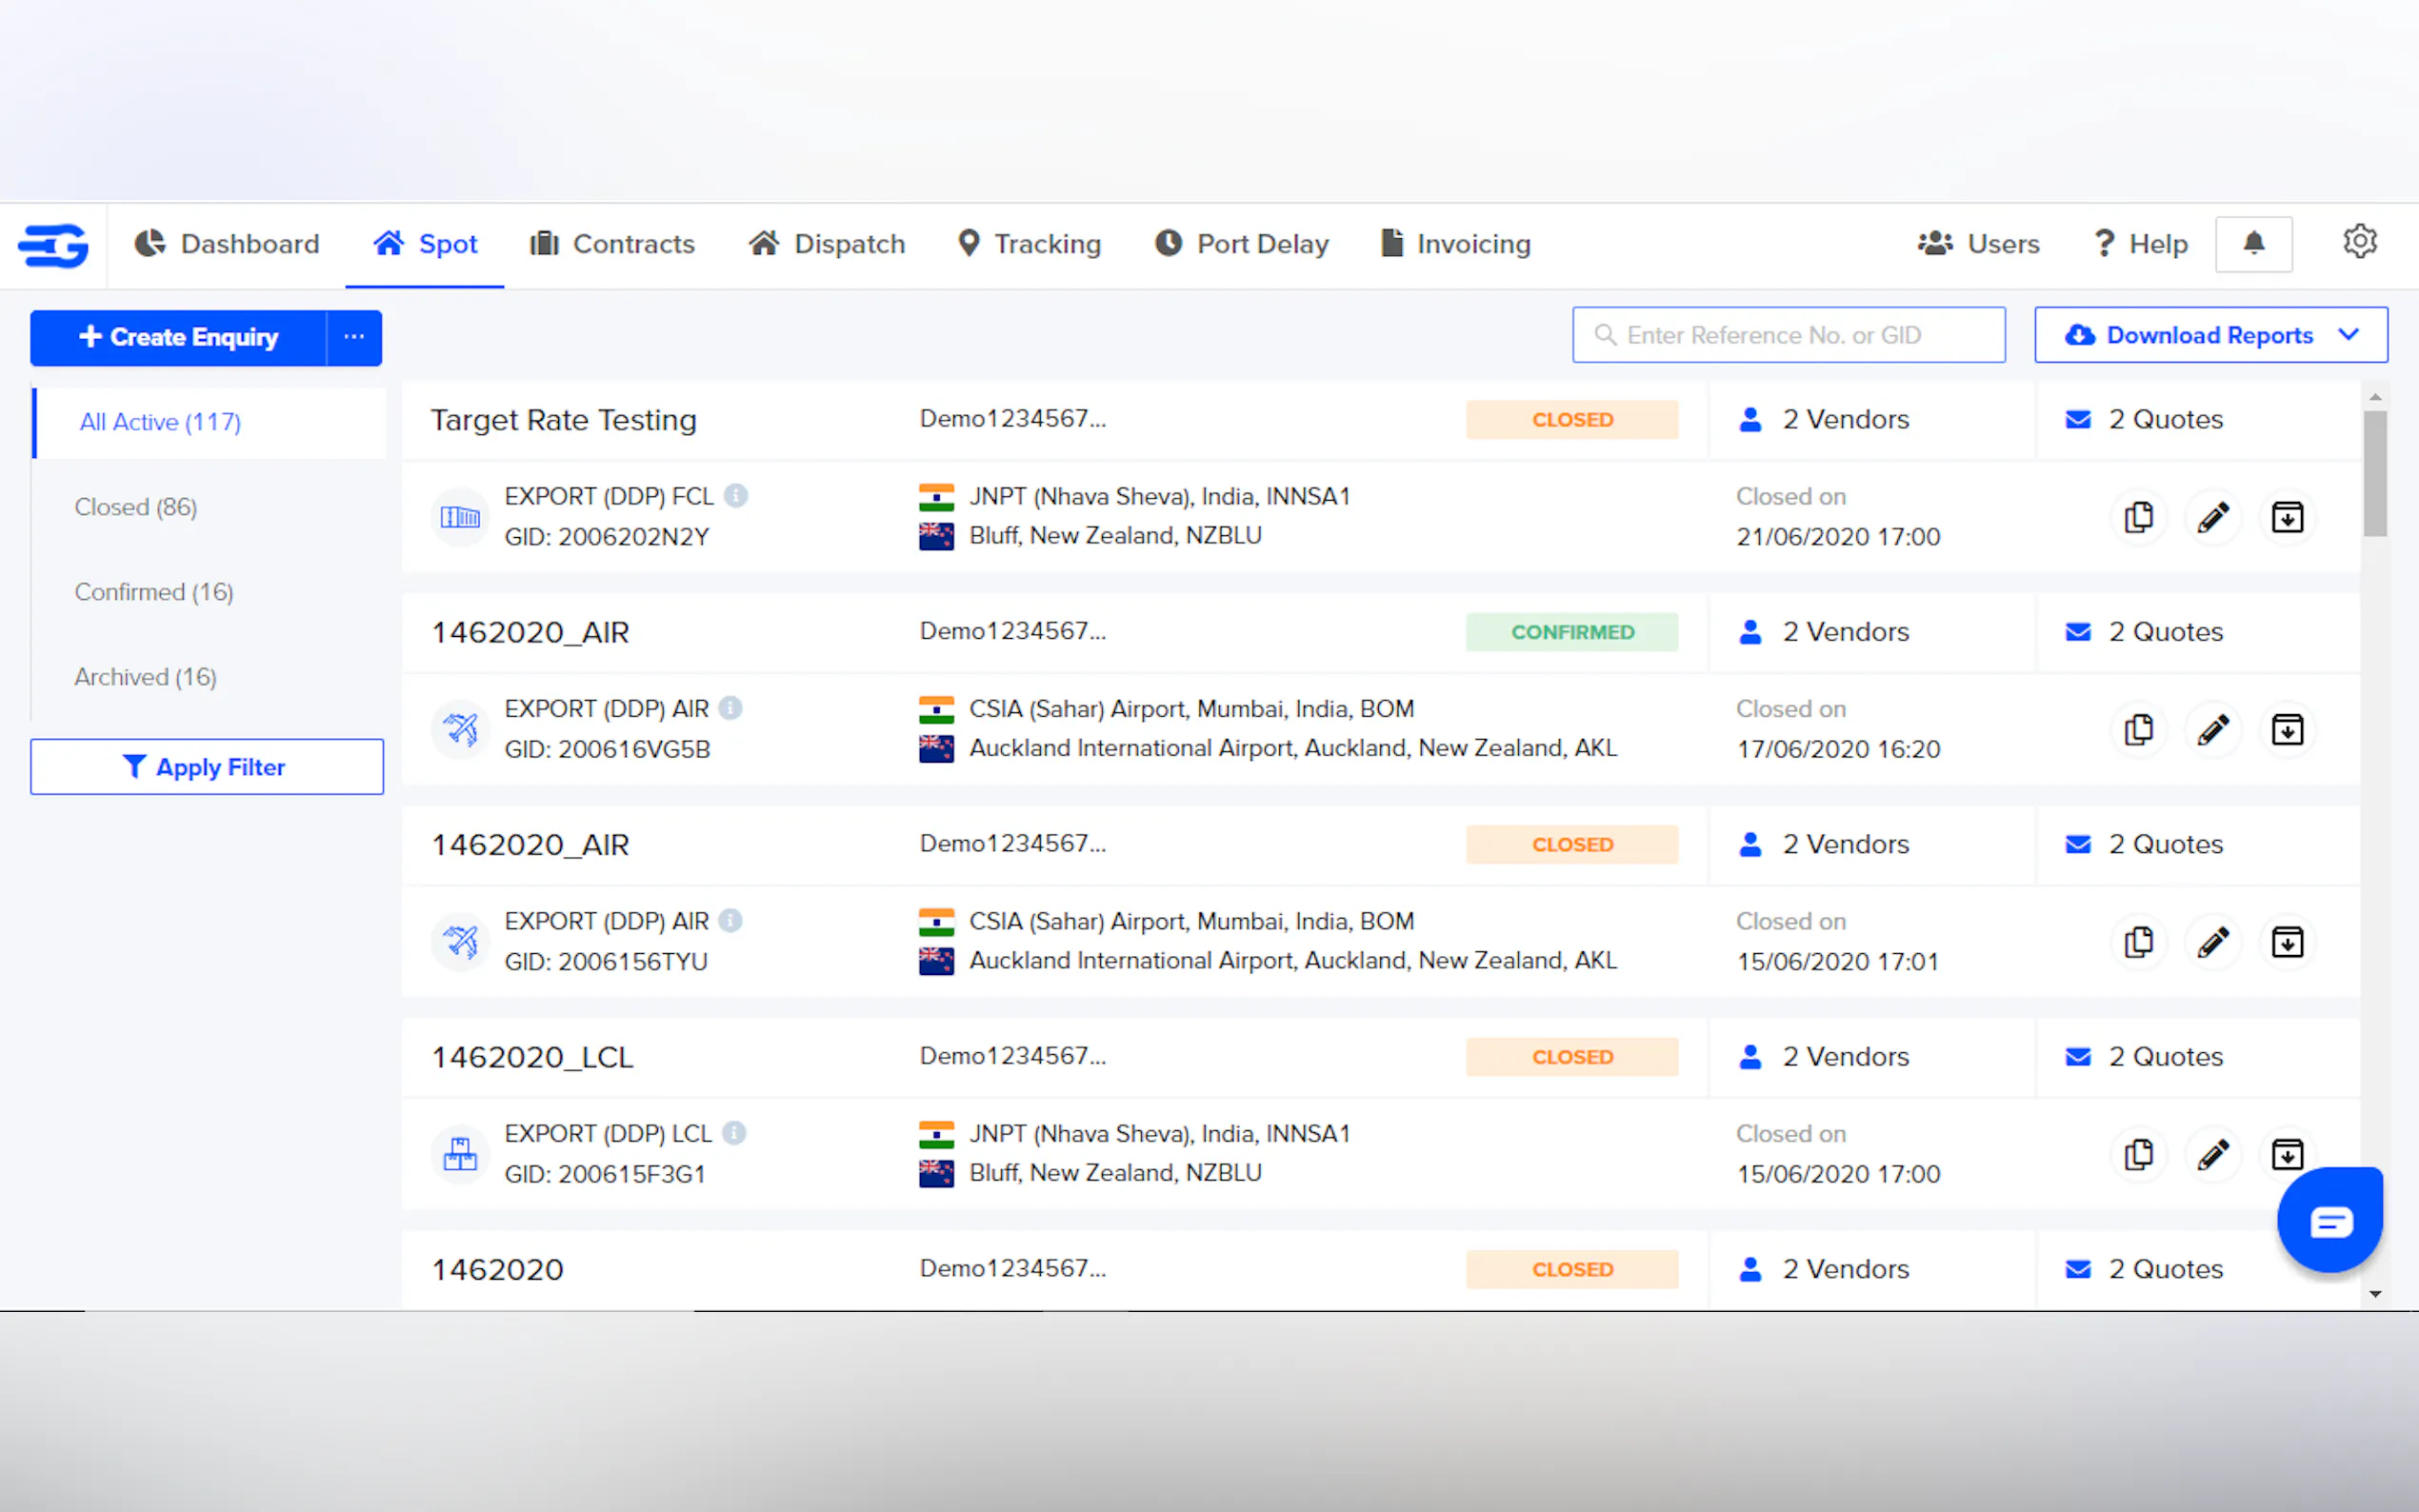Click info icon for GID 2006156TYU shipment type
The height and width of the screenshot is (1512, 2419).
[731, 920]
